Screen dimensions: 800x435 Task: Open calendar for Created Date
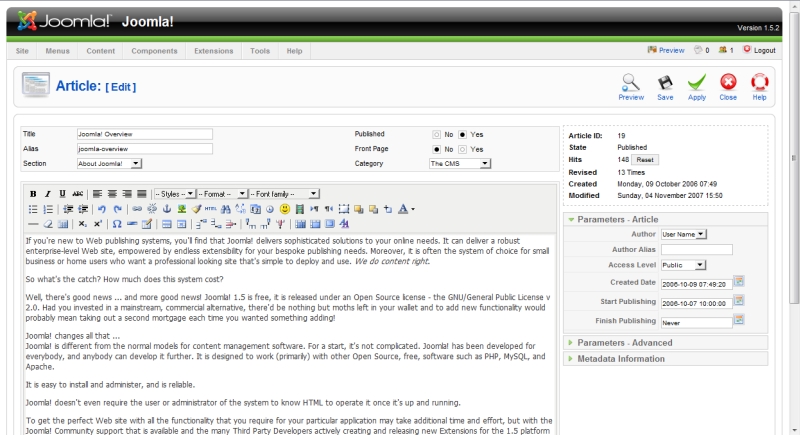[x=739, y=281]
